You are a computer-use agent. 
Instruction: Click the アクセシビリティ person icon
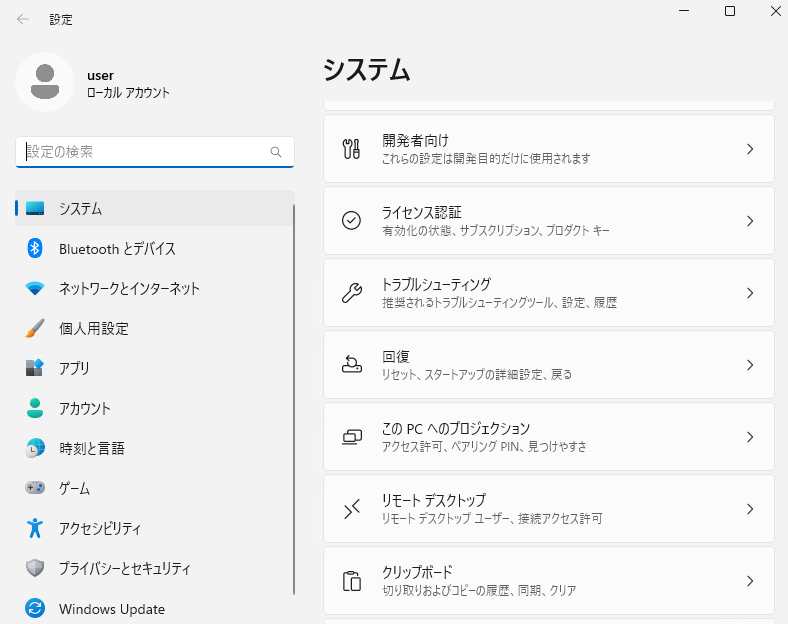tap(35, 528)
